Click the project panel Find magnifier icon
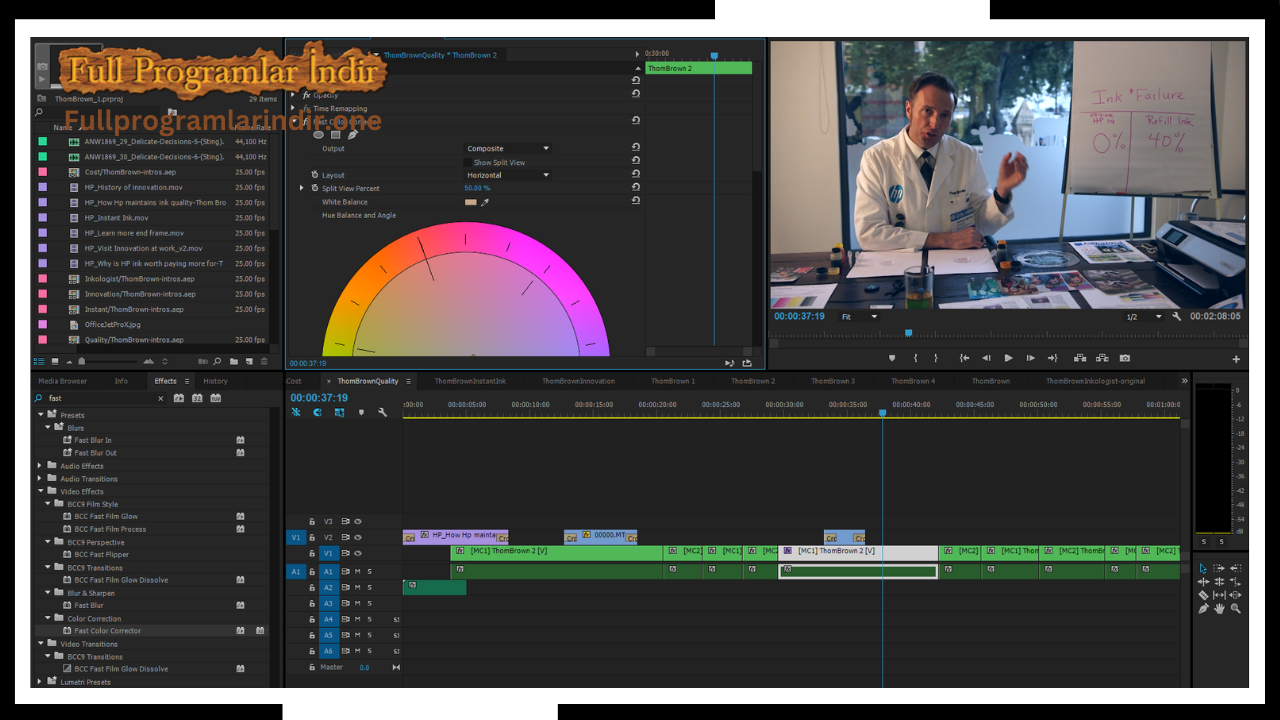Image resolution: width=1280 pixels, height=720 pixels. 217,361
